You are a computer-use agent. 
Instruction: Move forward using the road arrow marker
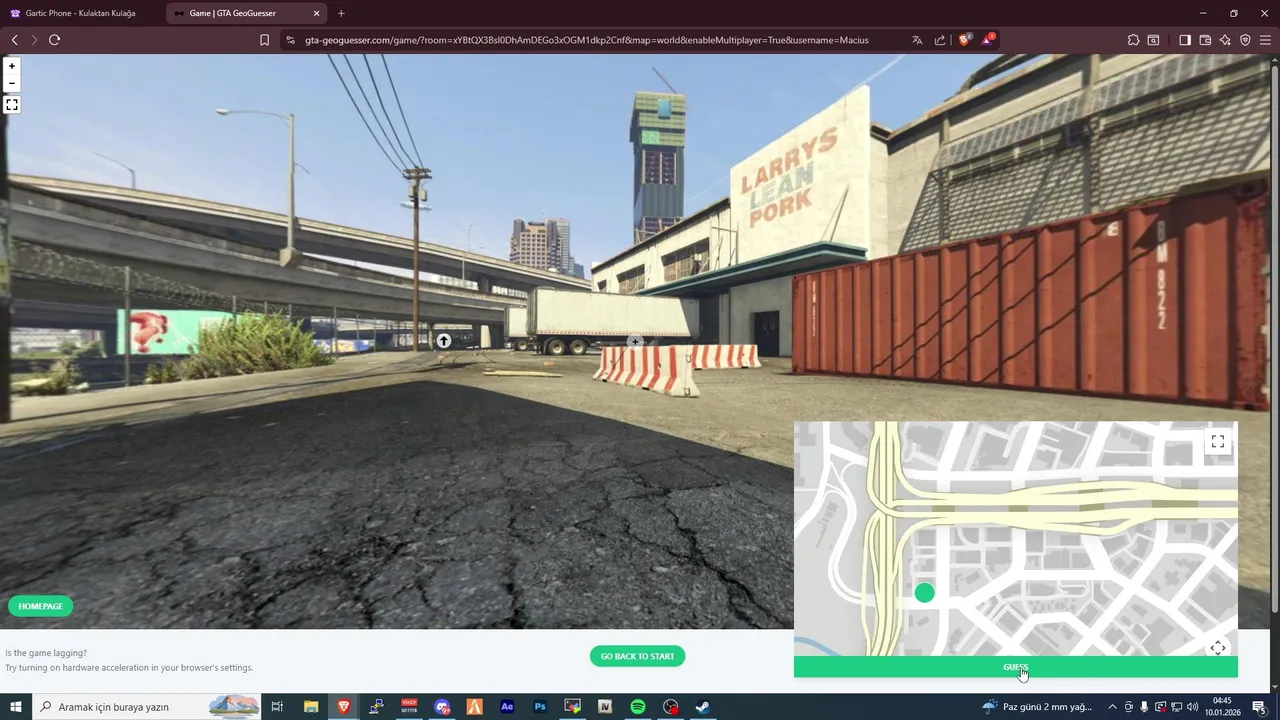[444, 341]
